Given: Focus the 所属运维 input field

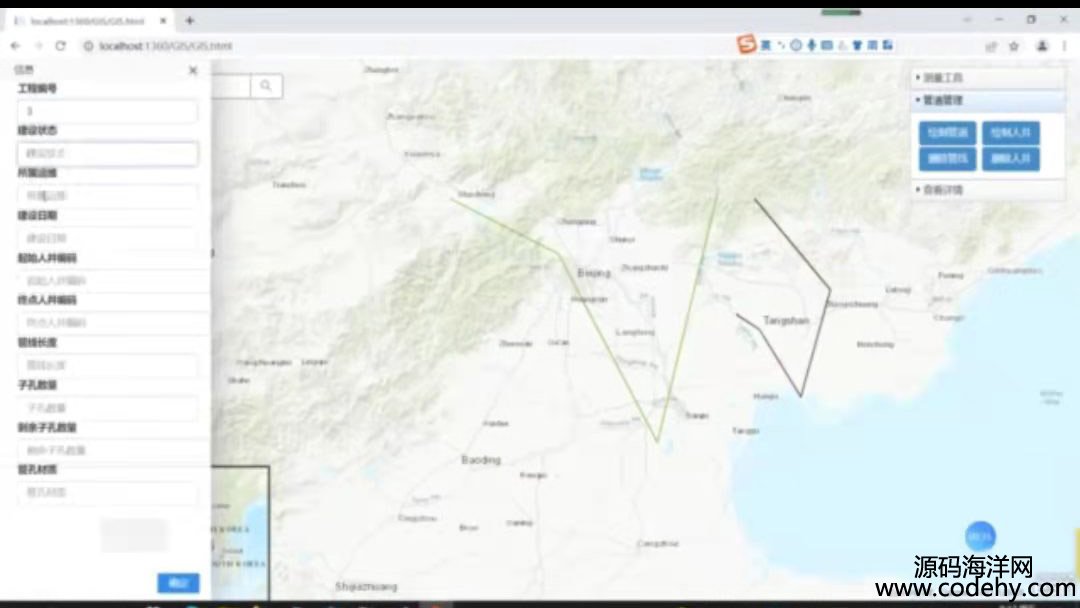Looking at the screenshot, I should pyautogui.click(x=107, y=196).
